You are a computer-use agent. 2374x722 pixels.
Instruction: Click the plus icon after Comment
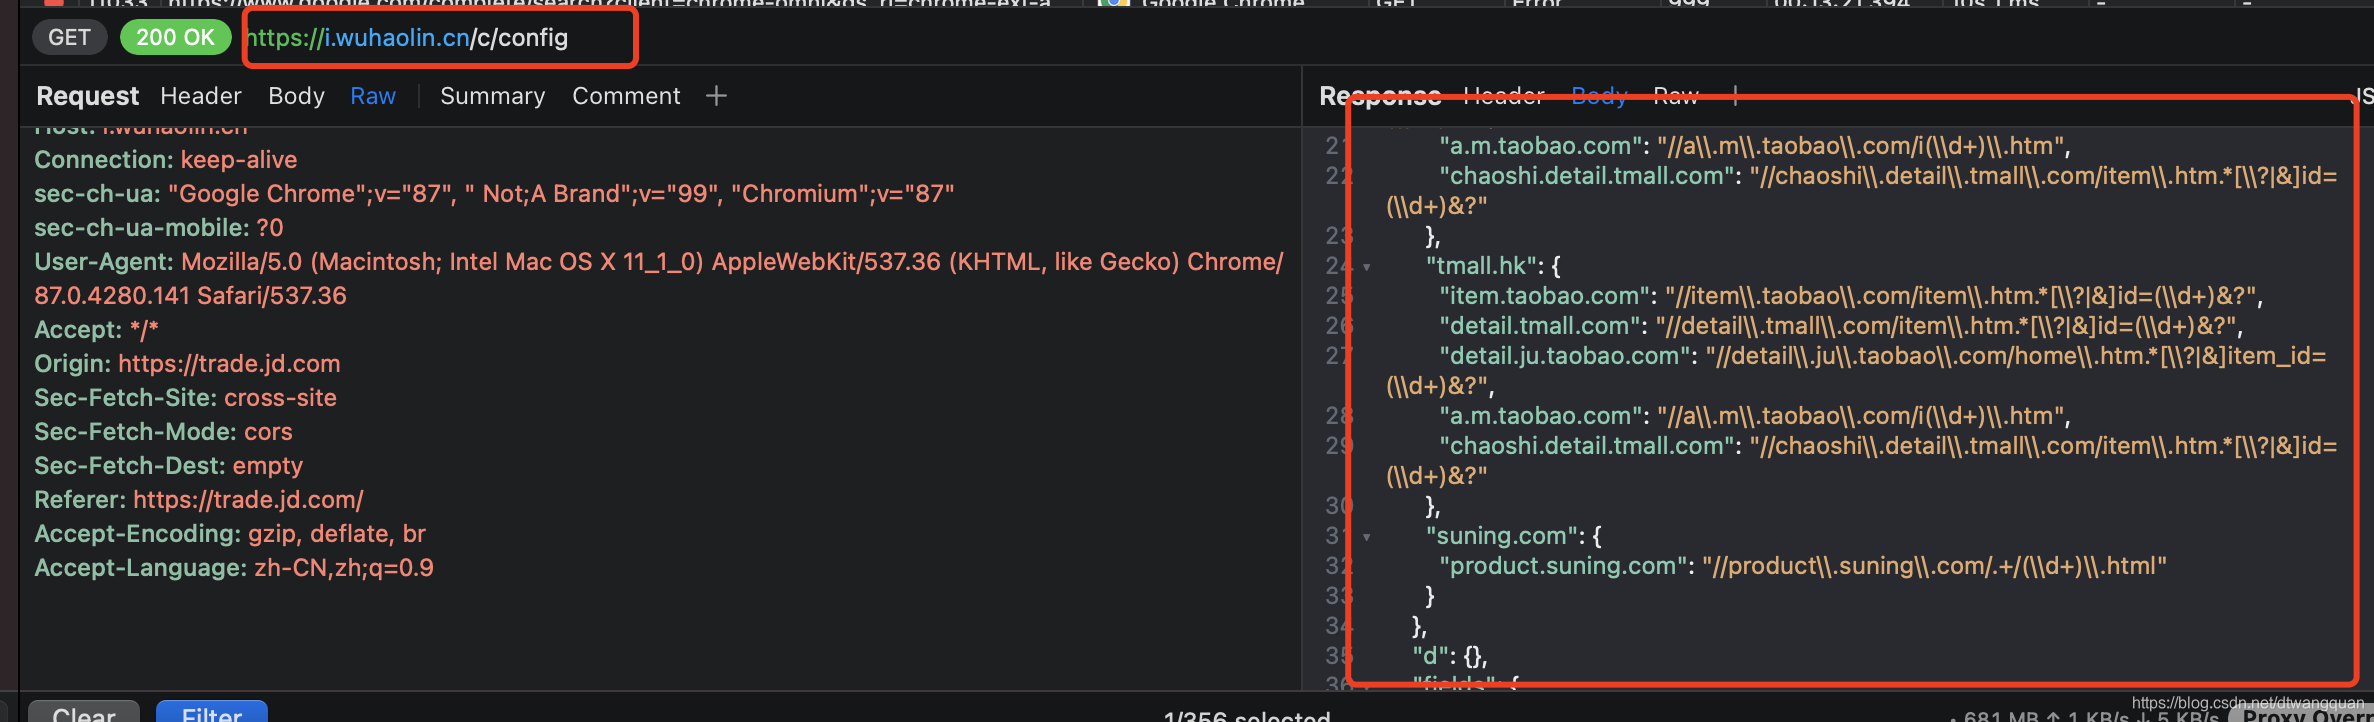tap(716, 96)
